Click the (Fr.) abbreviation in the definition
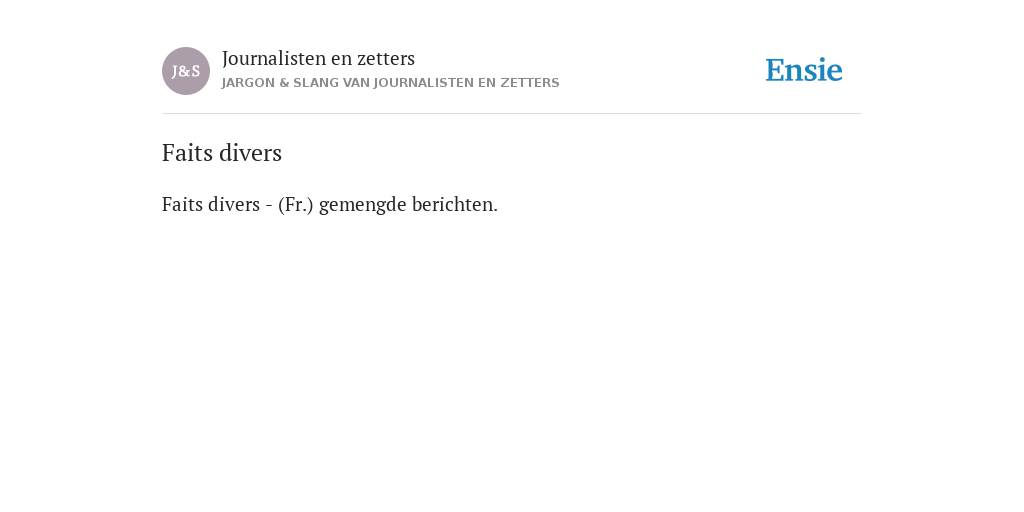The image size is (1024, 512). [295, 204]
